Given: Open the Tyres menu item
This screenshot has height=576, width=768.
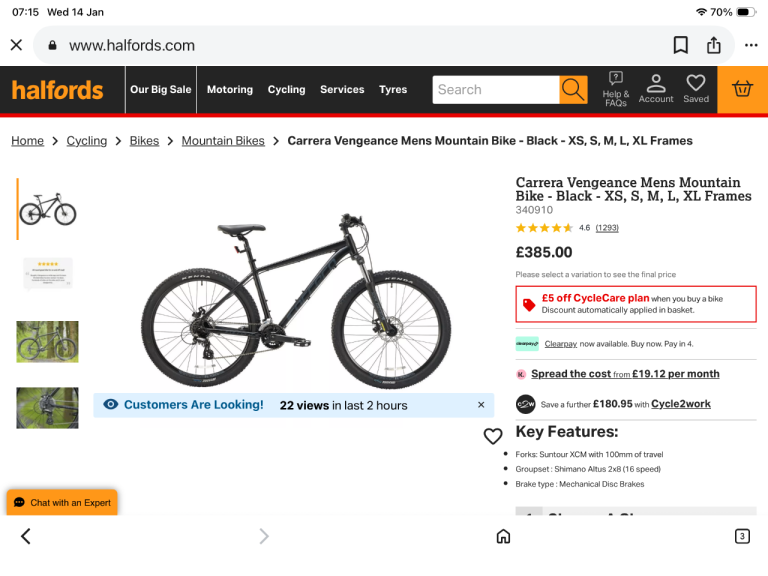Looking at the screenshot, I should tap(393, 90).
